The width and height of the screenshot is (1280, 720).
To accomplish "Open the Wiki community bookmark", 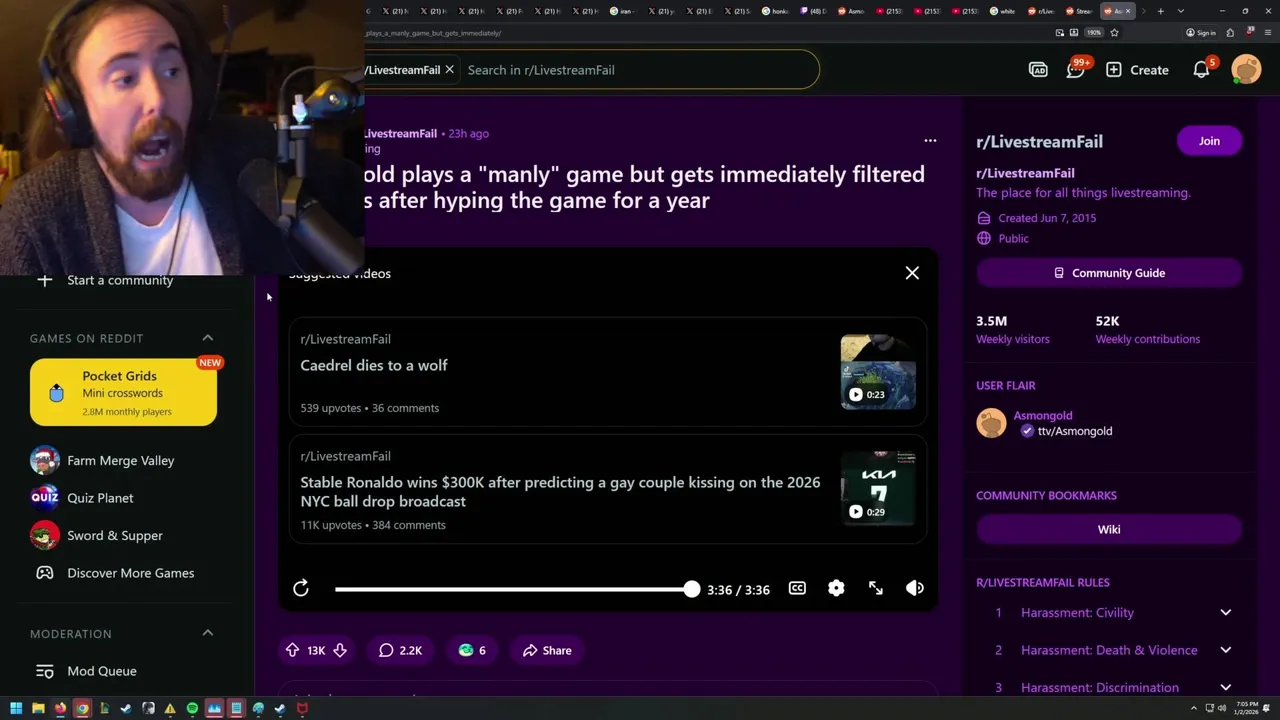I will click(x=1109, y=530).
